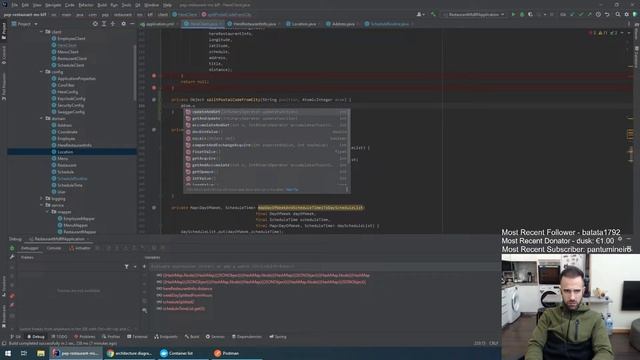
Task: Click the Project tree vertical scrollbar
Action: (x=134, y=73)
